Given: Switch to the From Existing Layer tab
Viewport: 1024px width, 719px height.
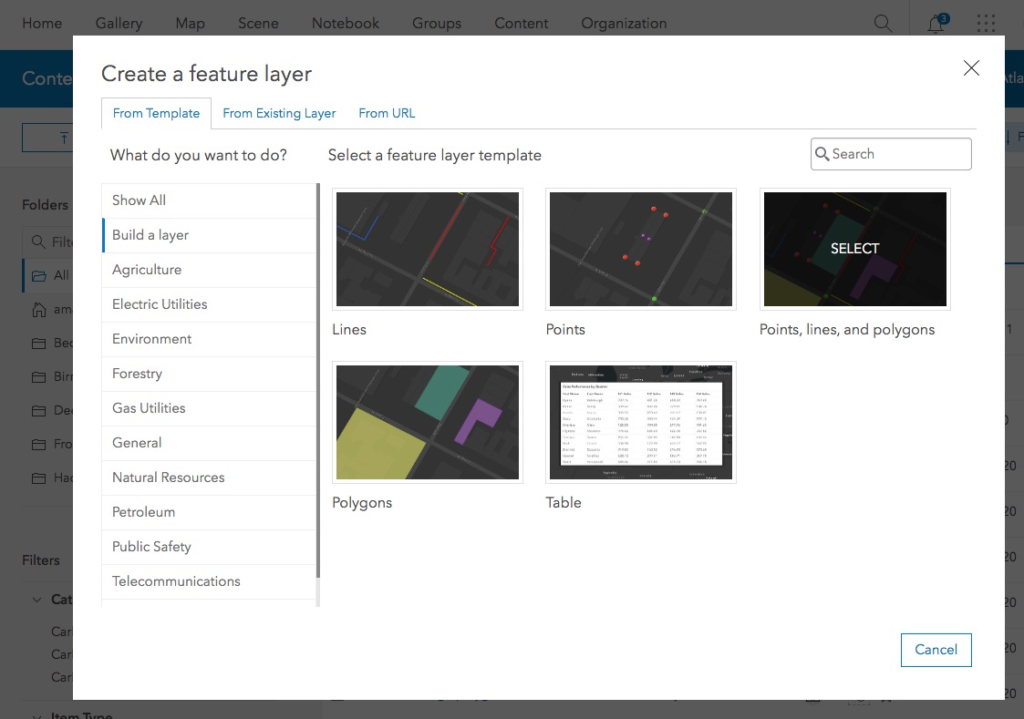Looking at the screenshot, I should pos(279,113).
